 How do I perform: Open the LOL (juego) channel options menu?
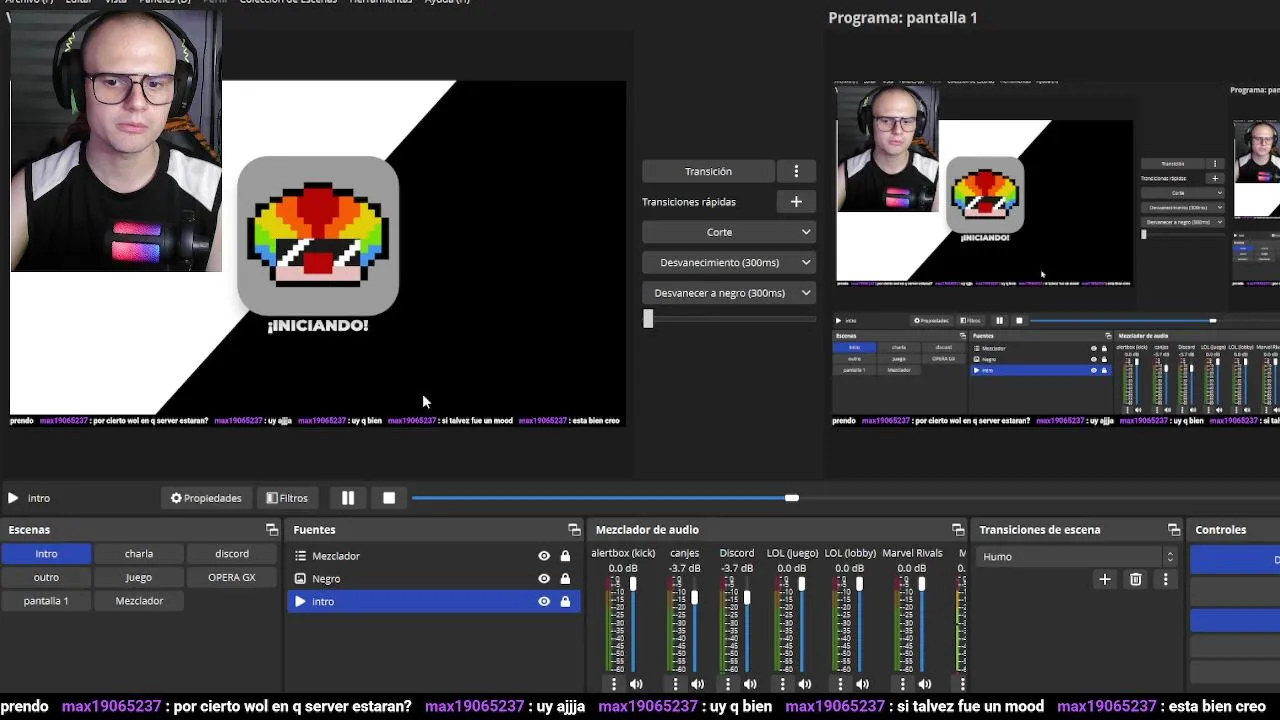(783, 684)
